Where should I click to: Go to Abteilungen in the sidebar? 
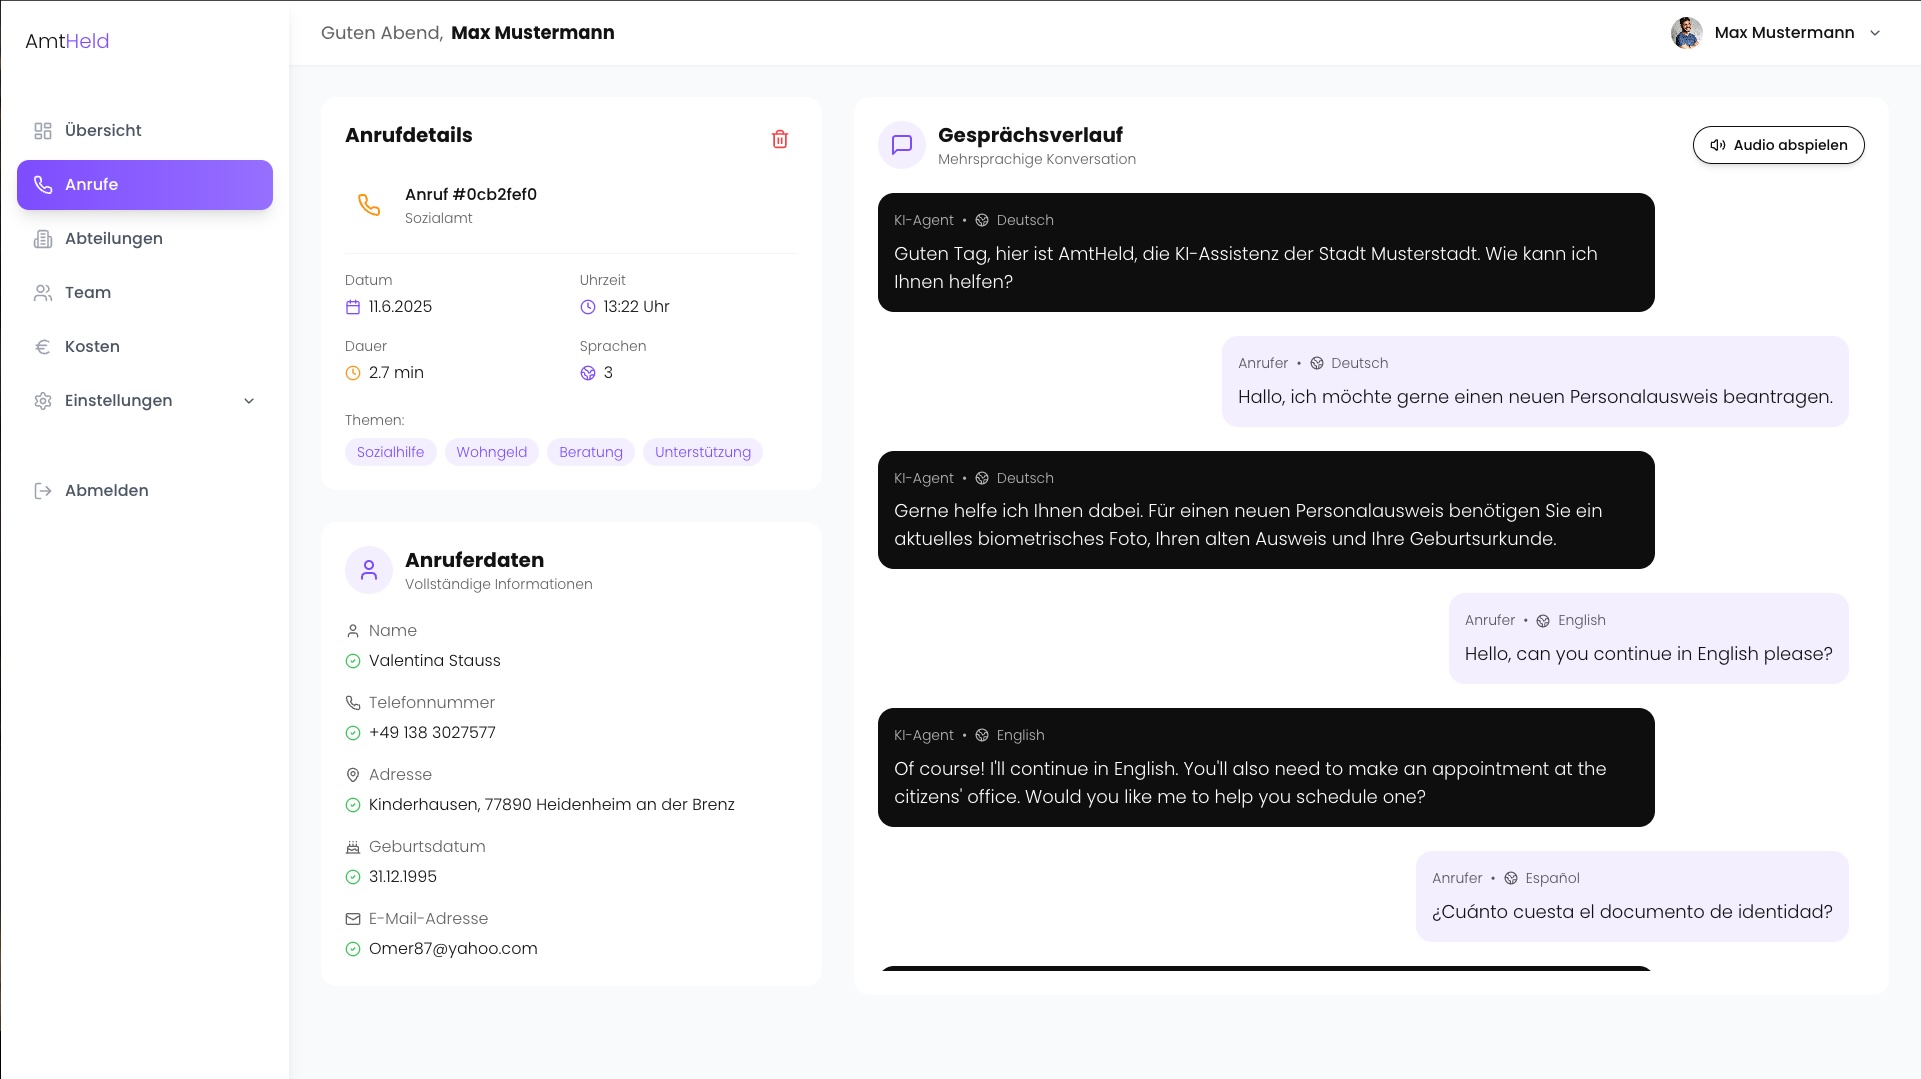tap(113, 239)
